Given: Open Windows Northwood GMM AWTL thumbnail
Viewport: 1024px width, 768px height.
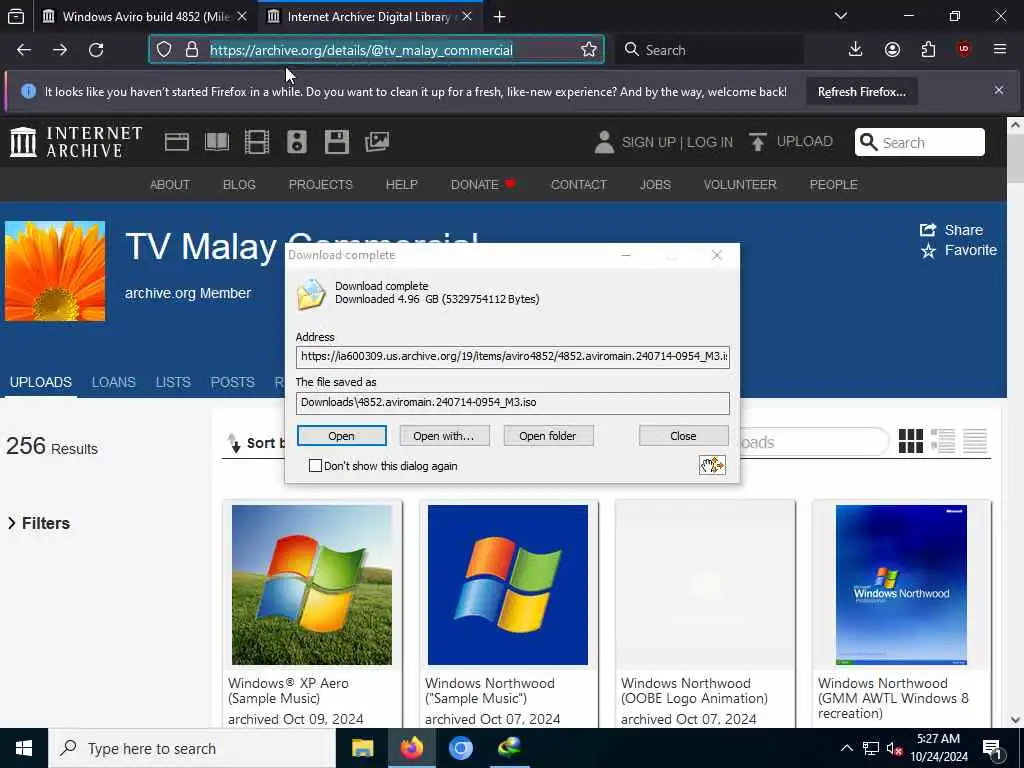Looking at the screenshot, I should pos(901,584).
